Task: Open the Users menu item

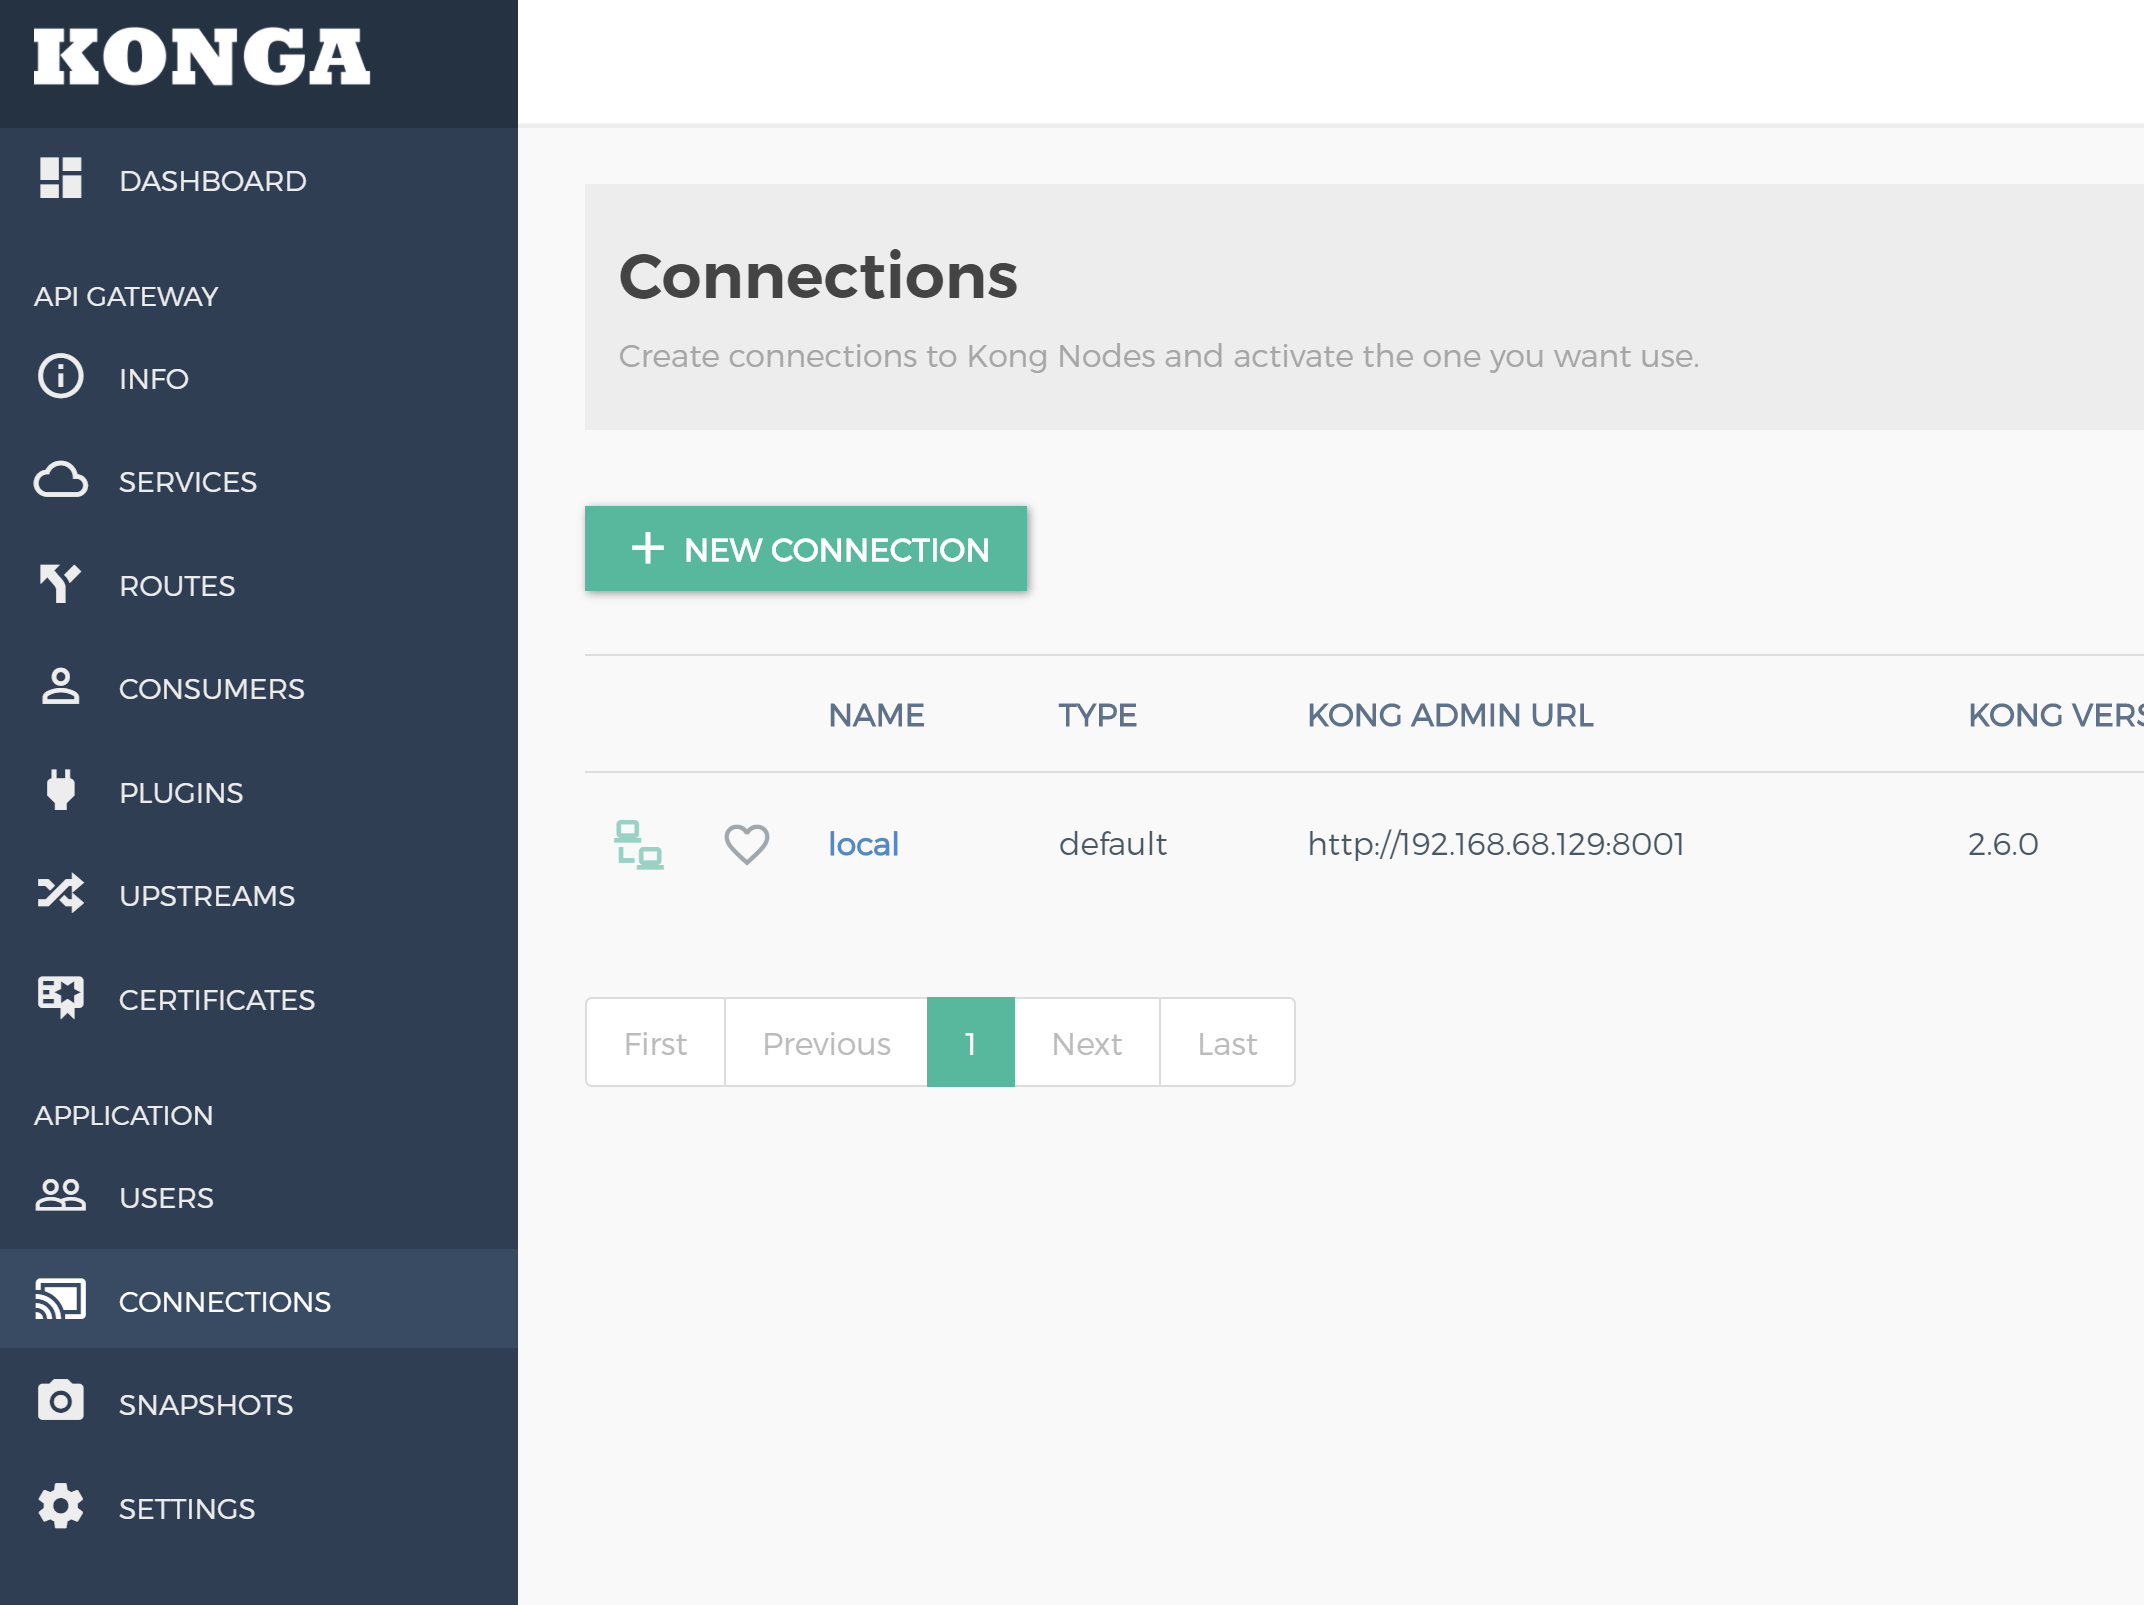Action: coord(166,1197)
